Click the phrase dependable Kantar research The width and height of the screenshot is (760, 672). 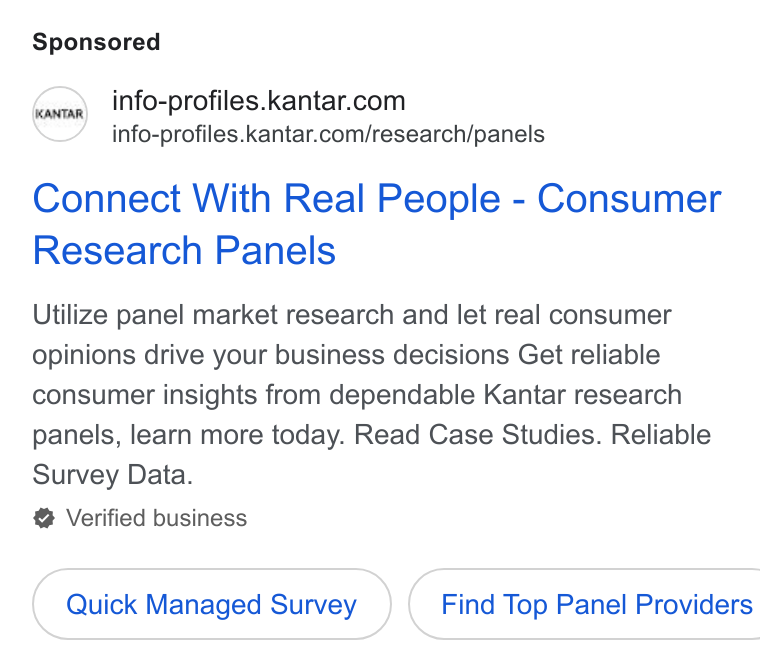click(x=506, y=395)
